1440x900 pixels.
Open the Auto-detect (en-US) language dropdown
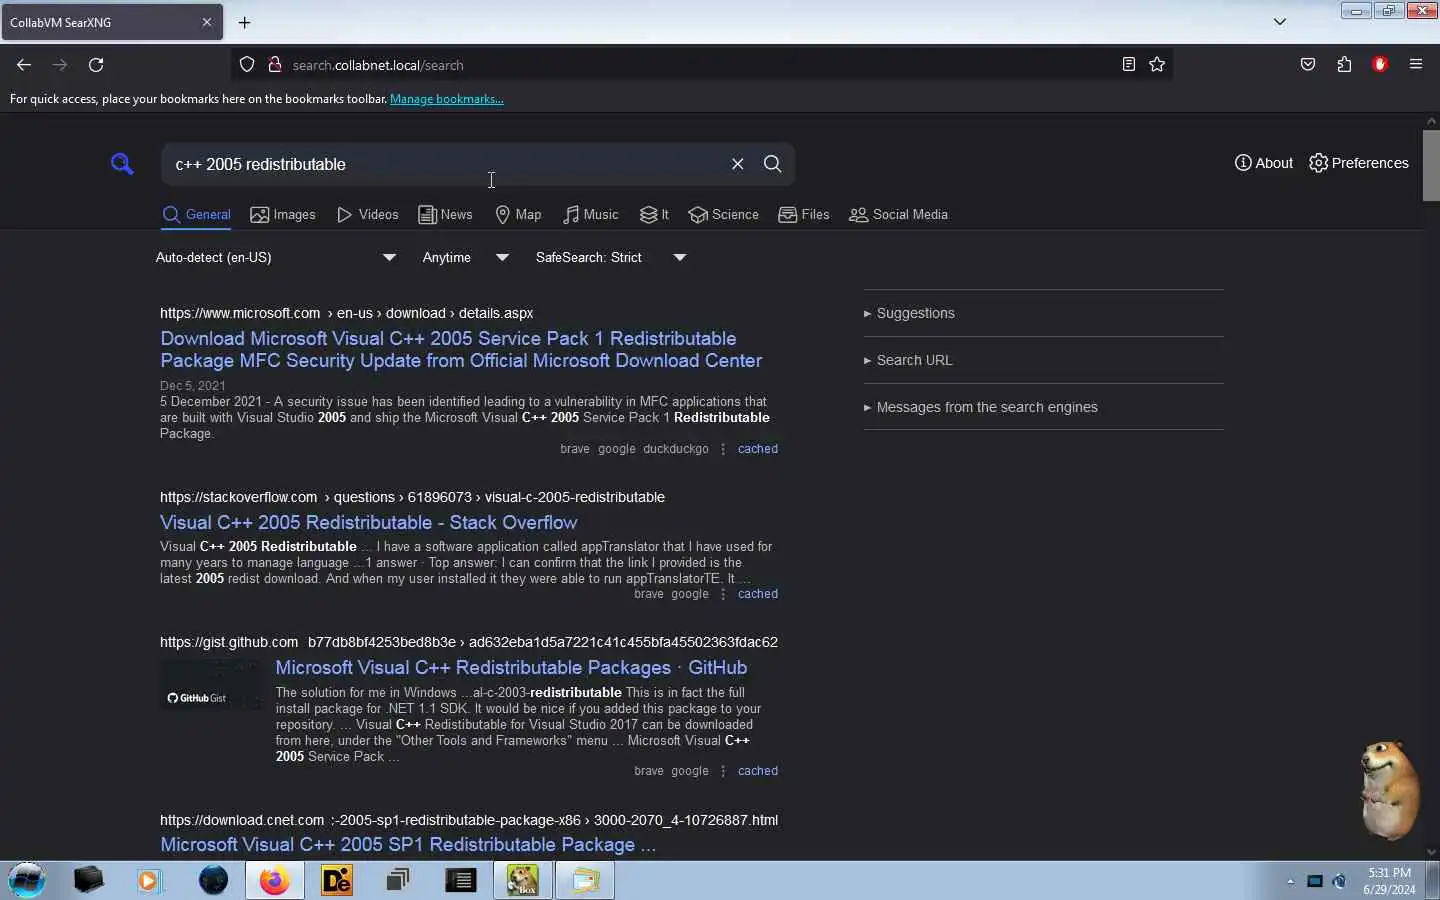276,258
